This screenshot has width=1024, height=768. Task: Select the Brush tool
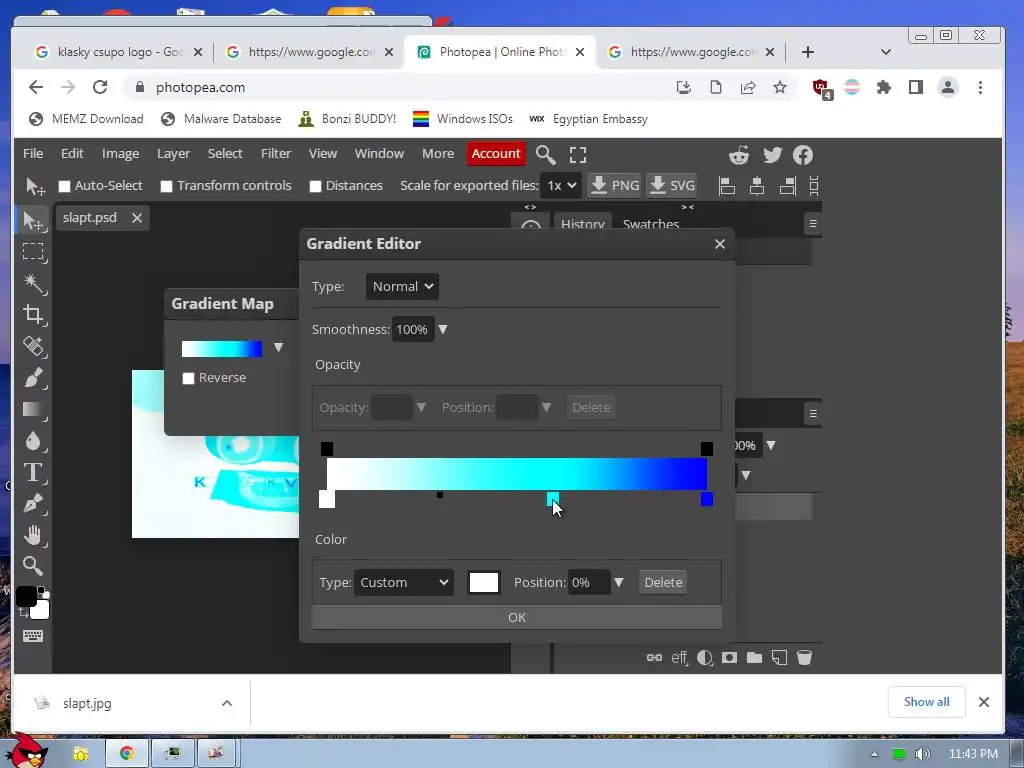pos(33,377)
